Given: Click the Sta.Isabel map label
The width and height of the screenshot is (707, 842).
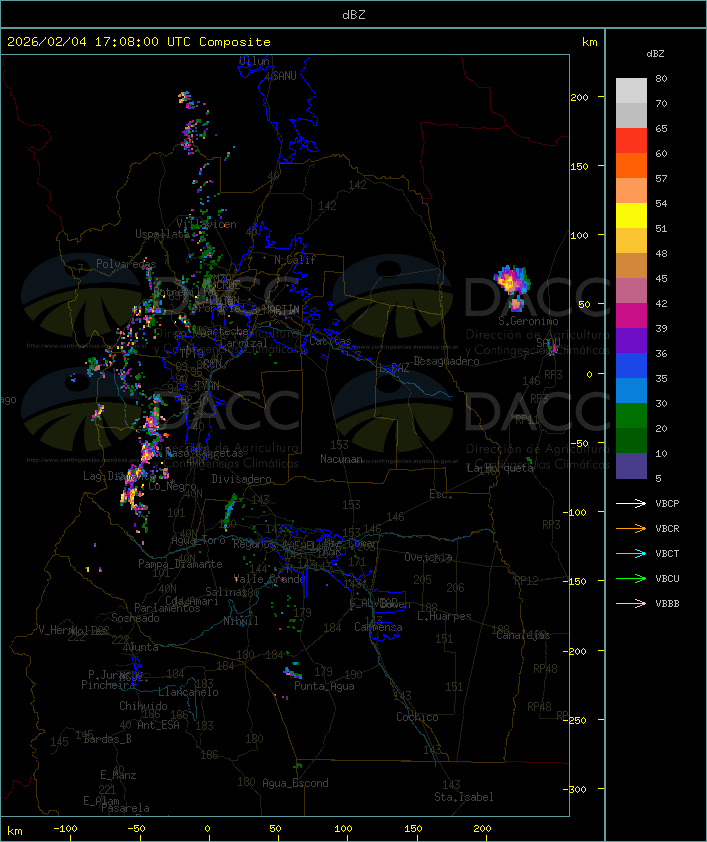Looking at the screenshot, I should point(464,797).
